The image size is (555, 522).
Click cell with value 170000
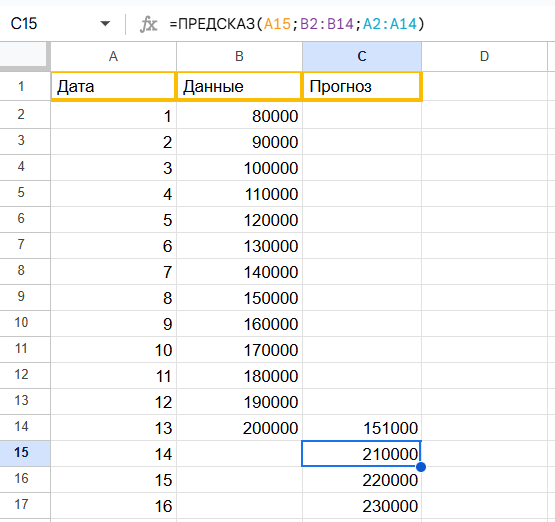tap(239, 350)
